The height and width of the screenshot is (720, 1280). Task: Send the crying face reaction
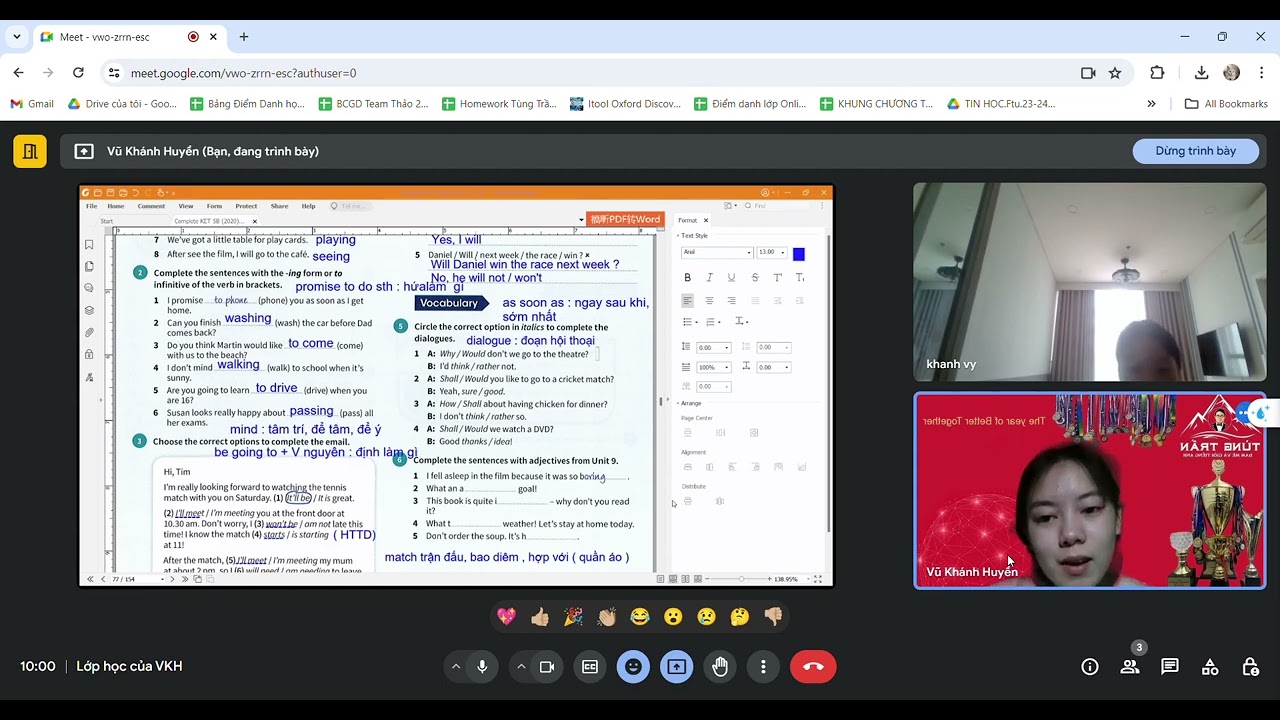click(x=706, y=617)
